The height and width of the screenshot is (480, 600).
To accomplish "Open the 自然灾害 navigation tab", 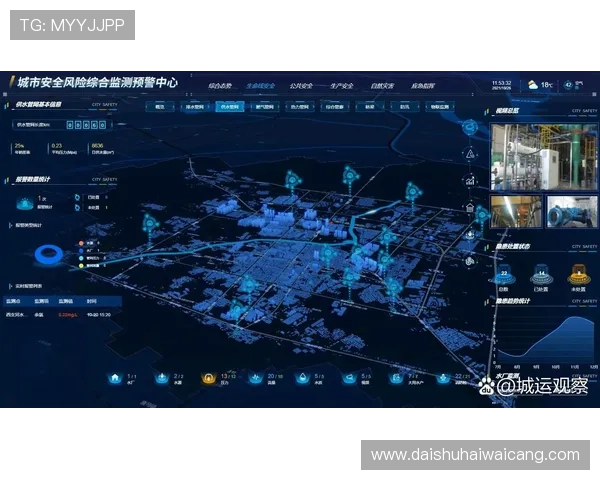I will point(383,86).
